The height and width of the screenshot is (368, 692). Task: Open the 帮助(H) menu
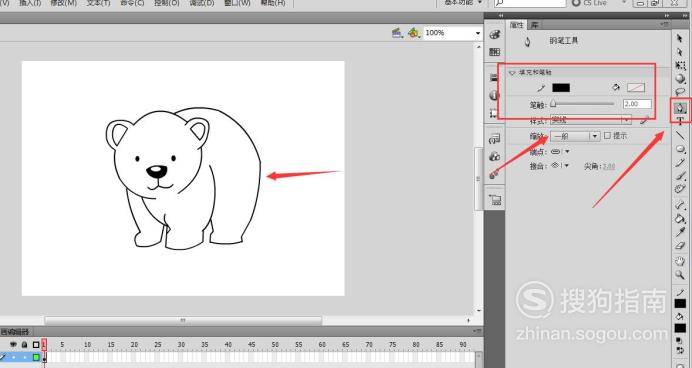click(273, 3)
